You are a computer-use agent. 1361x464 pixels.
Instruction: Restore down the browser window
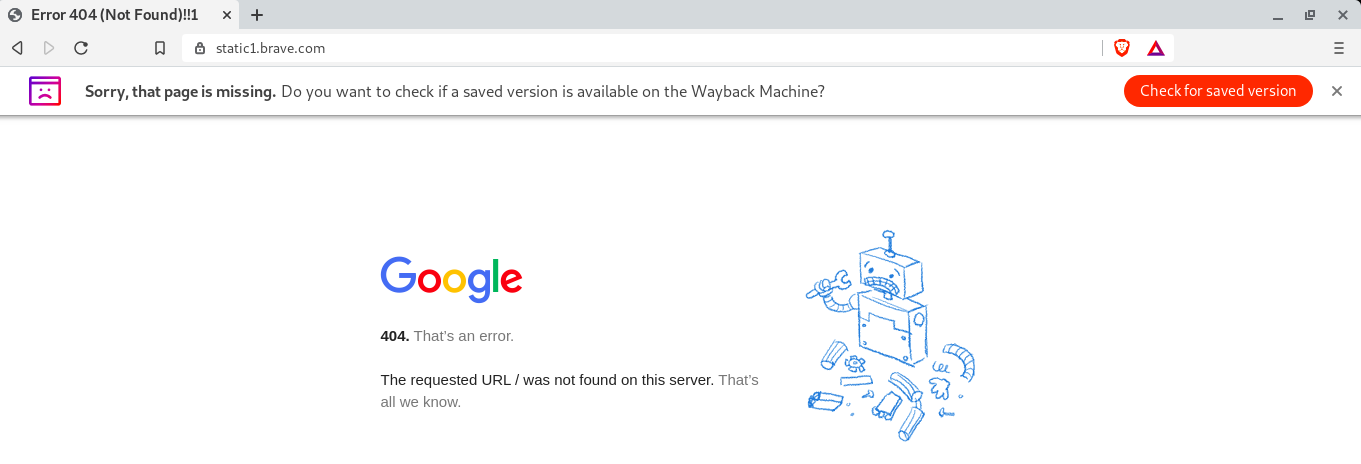click(x=1309, y=15)
